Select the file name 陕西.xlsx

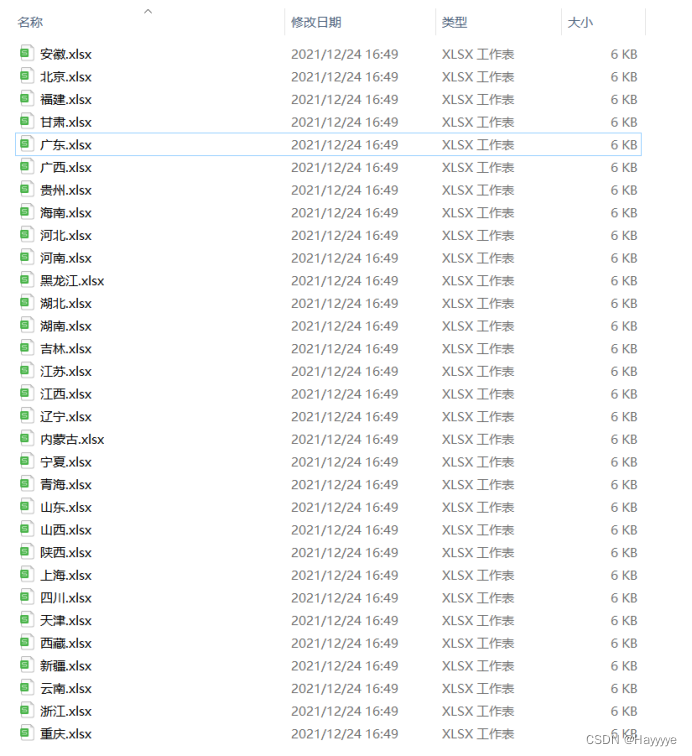pyautogui.click(x=66, y=553)
